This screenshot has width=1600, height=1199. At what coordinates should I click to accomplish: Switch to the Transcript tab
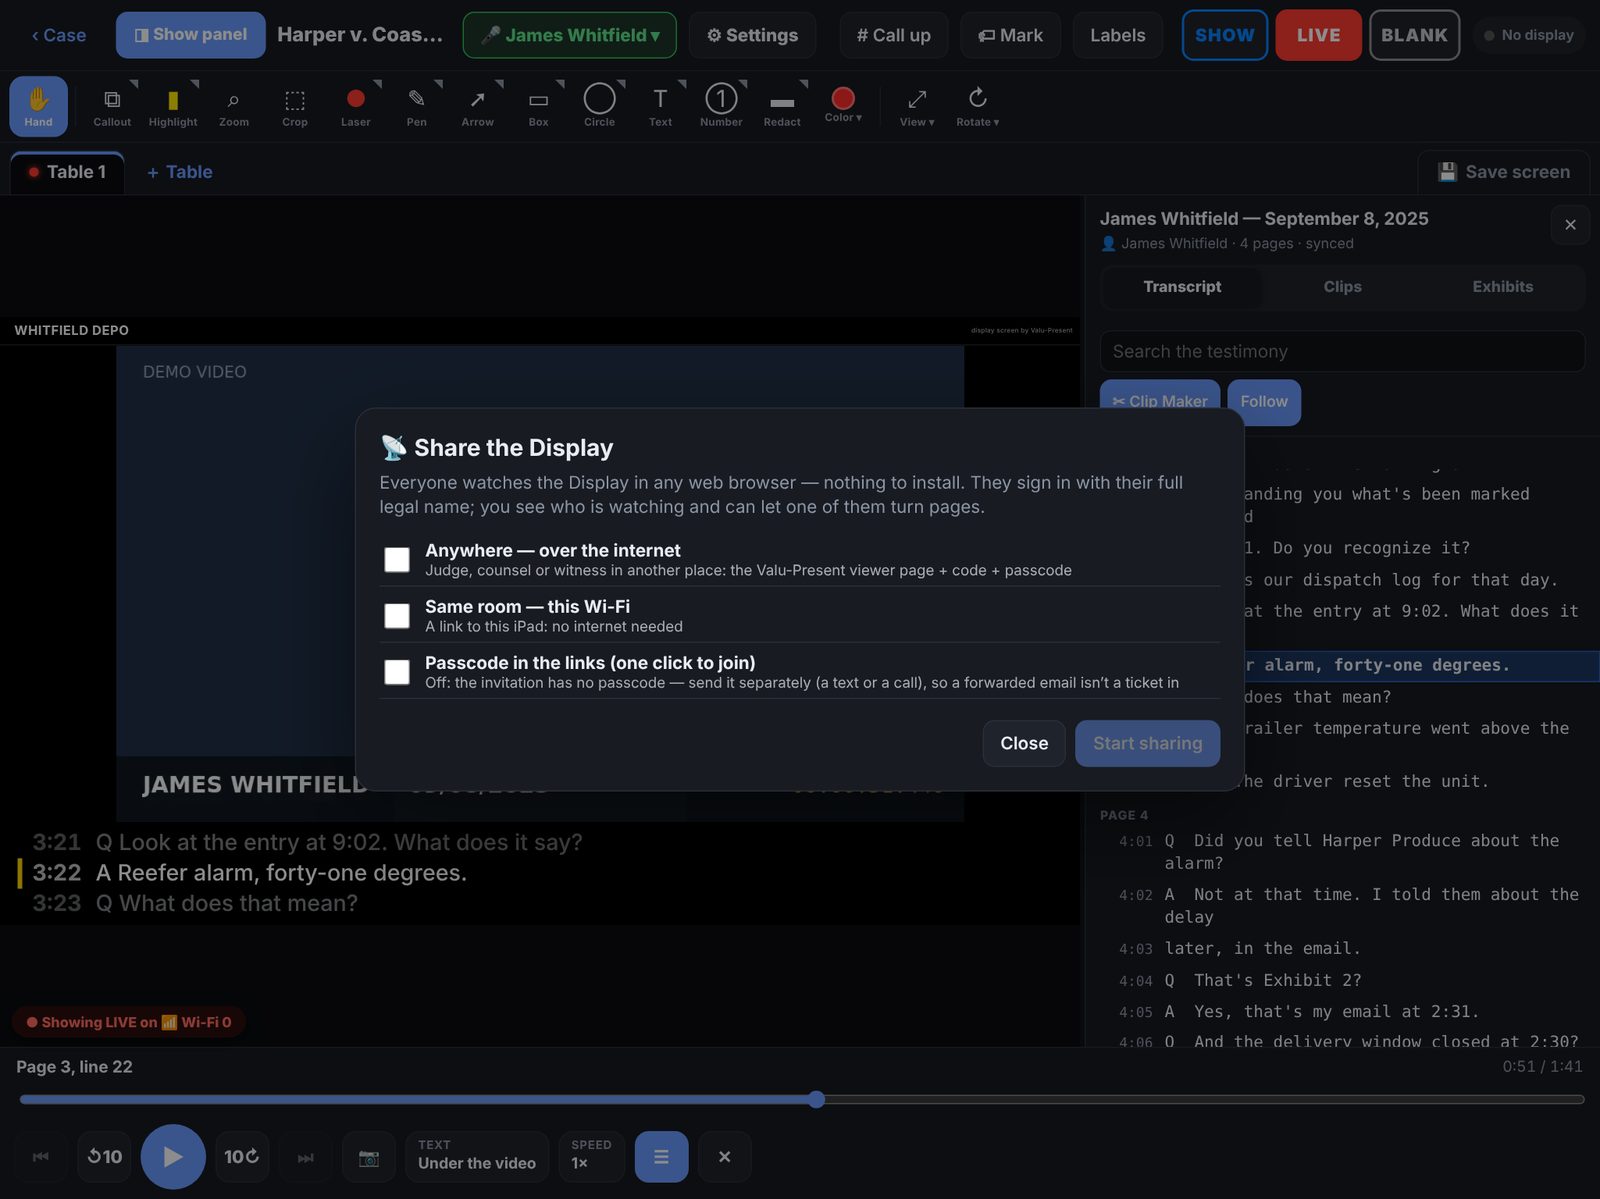[x=1182, y=287]
